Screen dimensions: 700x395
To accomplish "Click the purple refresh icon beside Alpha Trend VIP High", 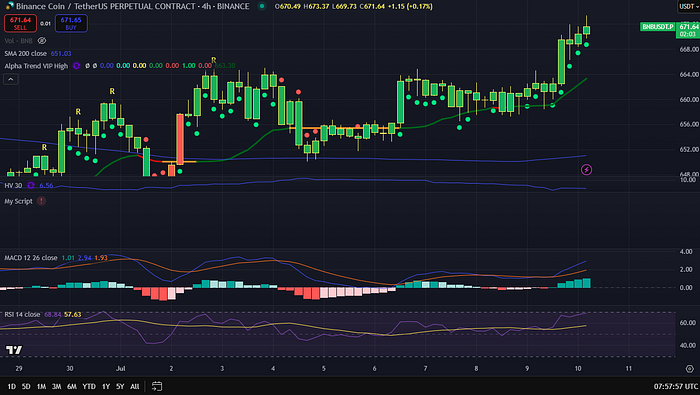I will pos(76,66).
